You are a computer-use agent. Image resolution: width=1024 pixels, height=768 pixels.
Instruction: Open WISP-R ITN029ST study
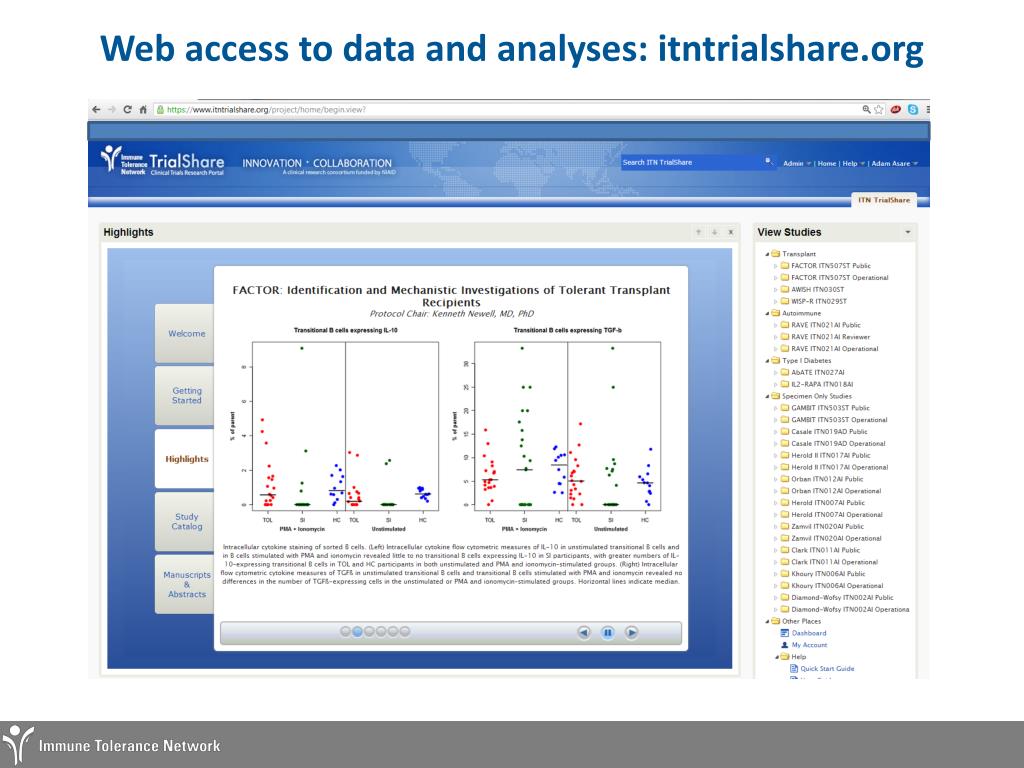819,301
